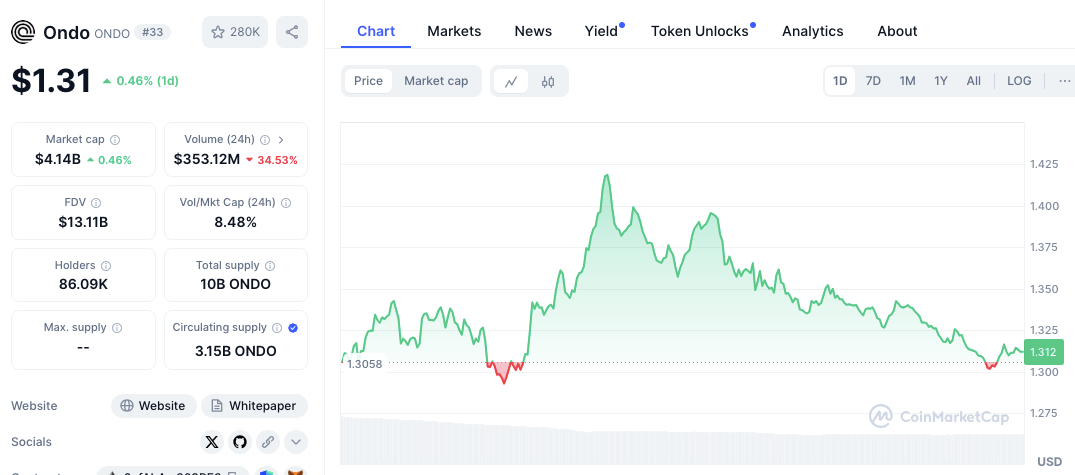Click the 1.425 y-axis label
Viewport: 1075px width, 475px height.
point(1044,165)
